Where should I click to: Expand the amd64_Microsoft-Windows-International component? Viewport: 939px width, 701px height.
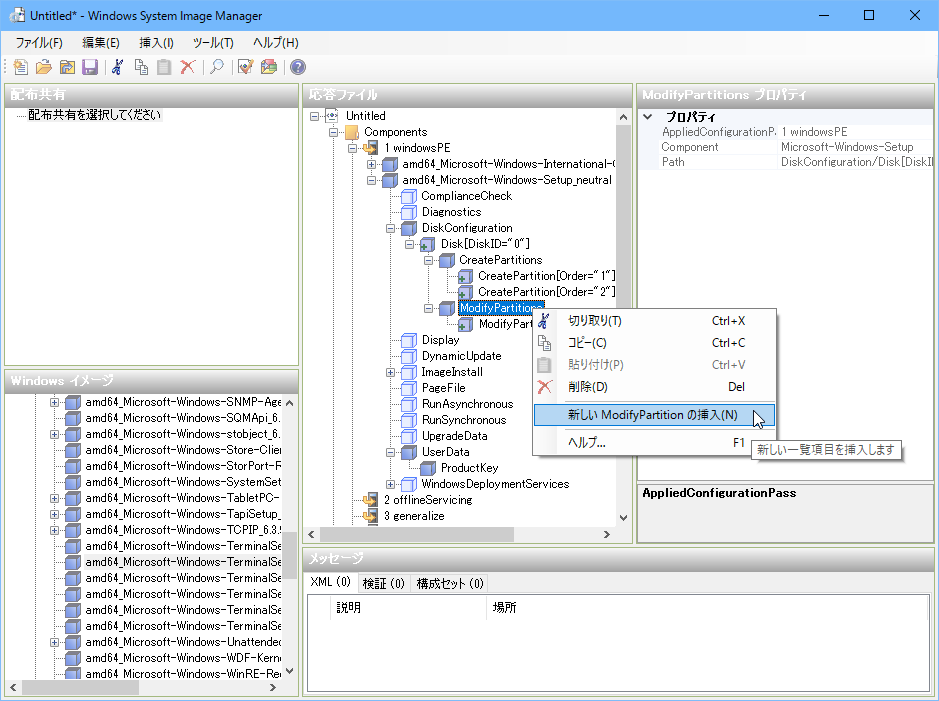371,164
